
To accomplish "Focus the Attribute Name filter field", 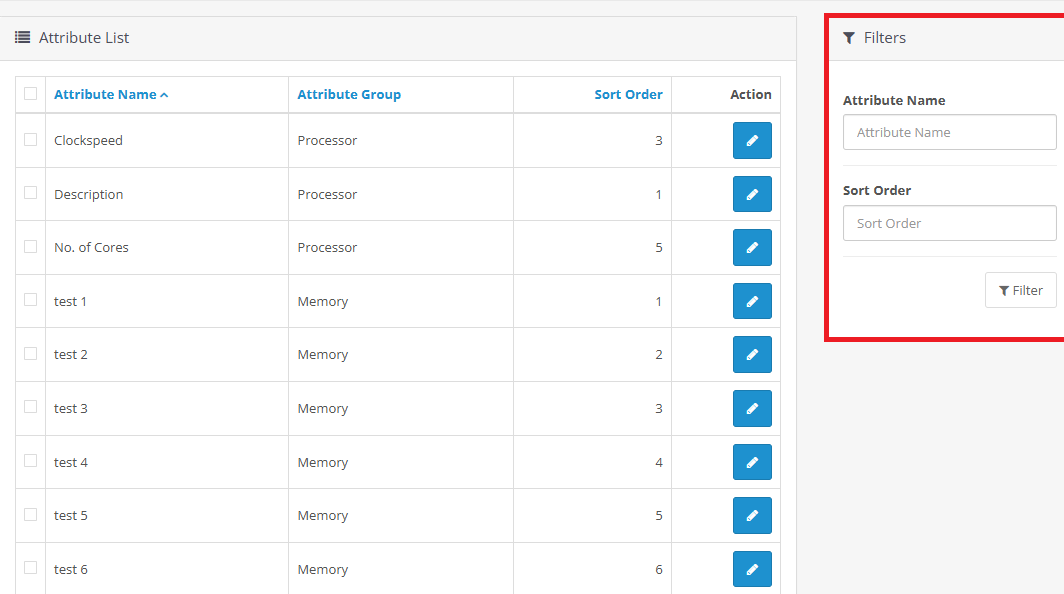I will tap(949, 132).
